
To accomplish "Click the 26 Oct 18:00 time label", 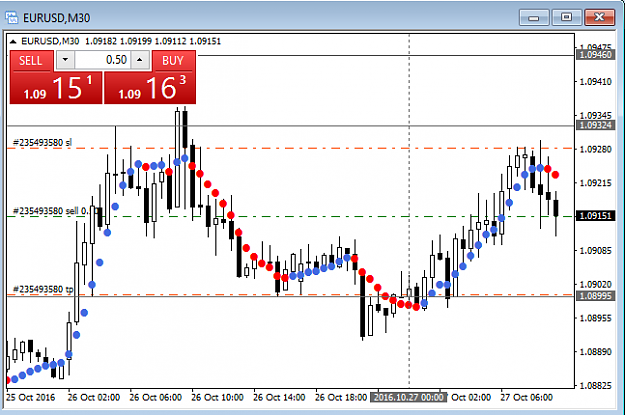I will 341,397.
